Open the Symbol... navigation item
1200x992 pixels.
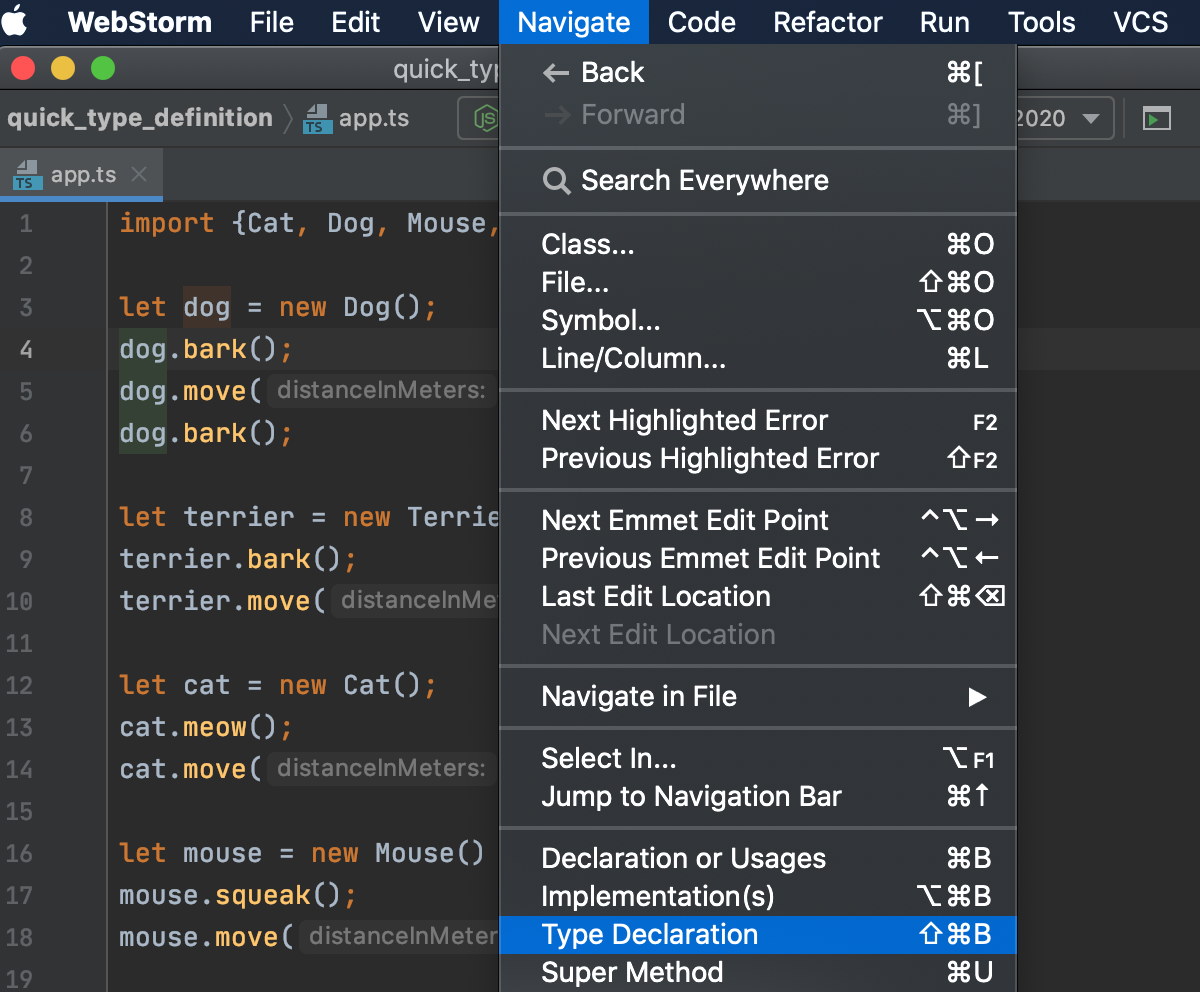pyautogui.click(x=601, y=321)
